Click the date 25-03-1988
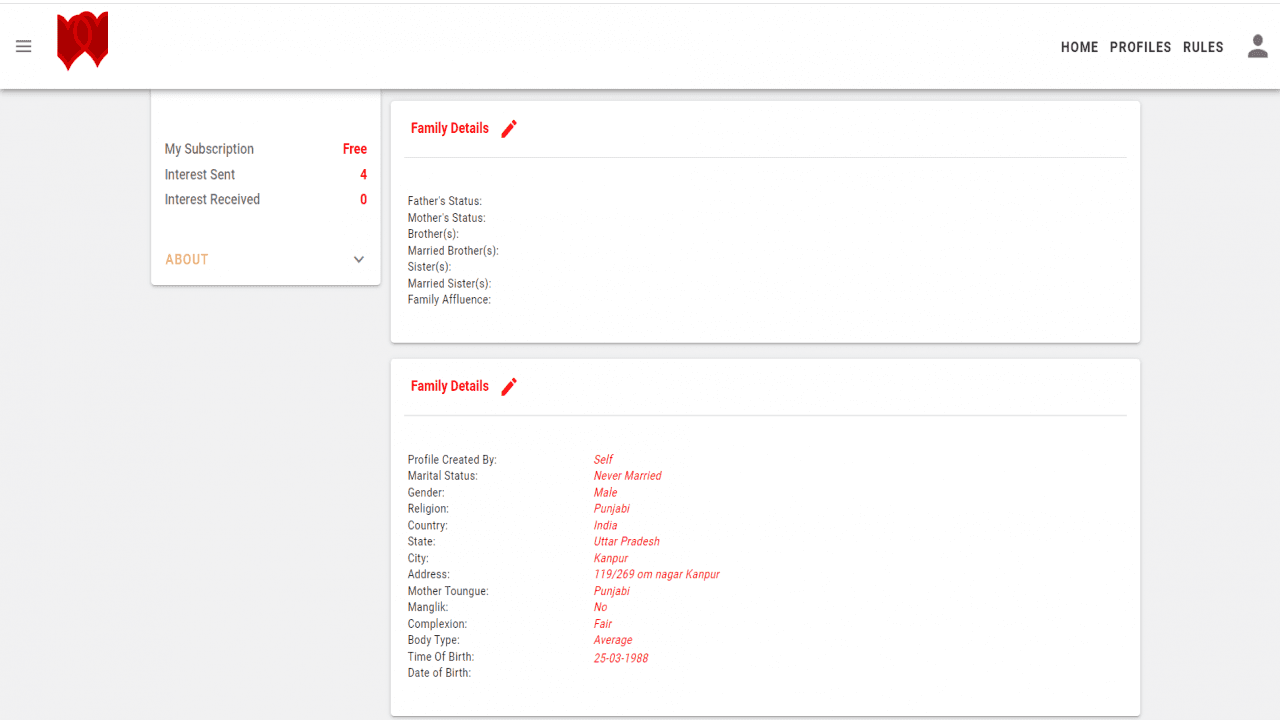 tap(621, 658)
